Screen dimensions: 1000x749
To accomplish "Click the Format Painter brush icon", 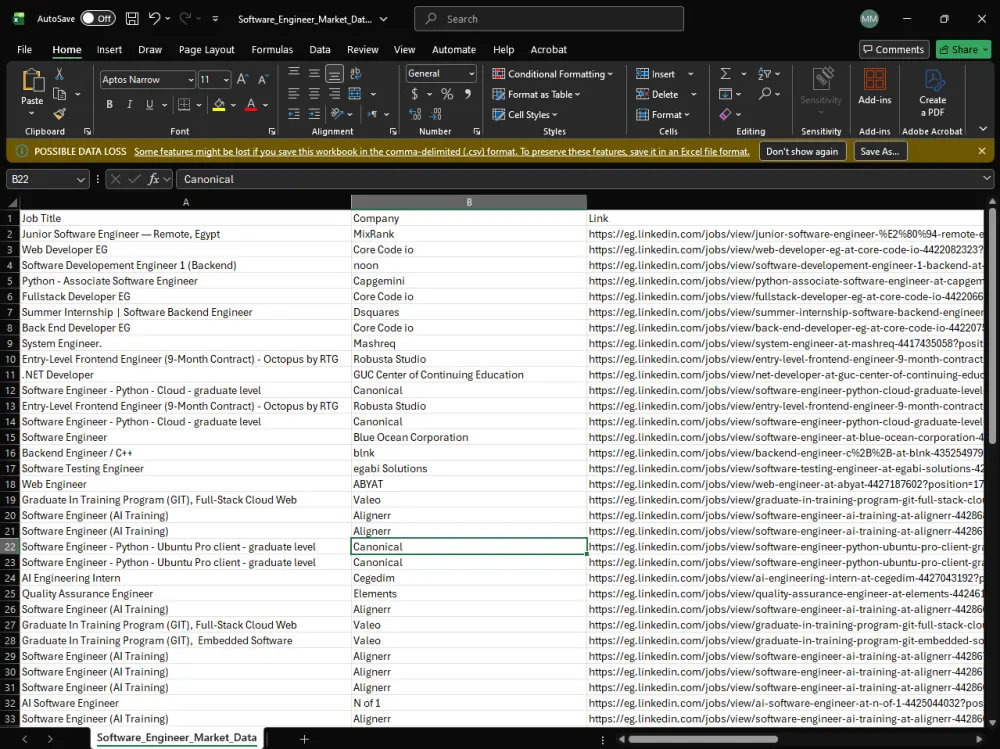I will (x=59, y=114).
